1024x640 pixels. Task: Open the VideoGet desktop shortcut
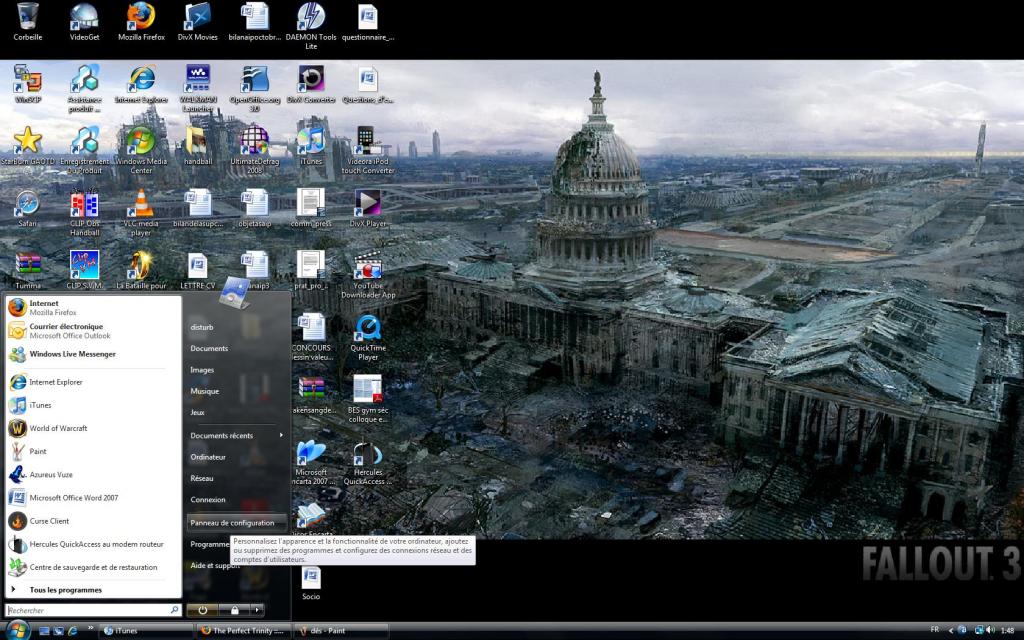(84, 21)
